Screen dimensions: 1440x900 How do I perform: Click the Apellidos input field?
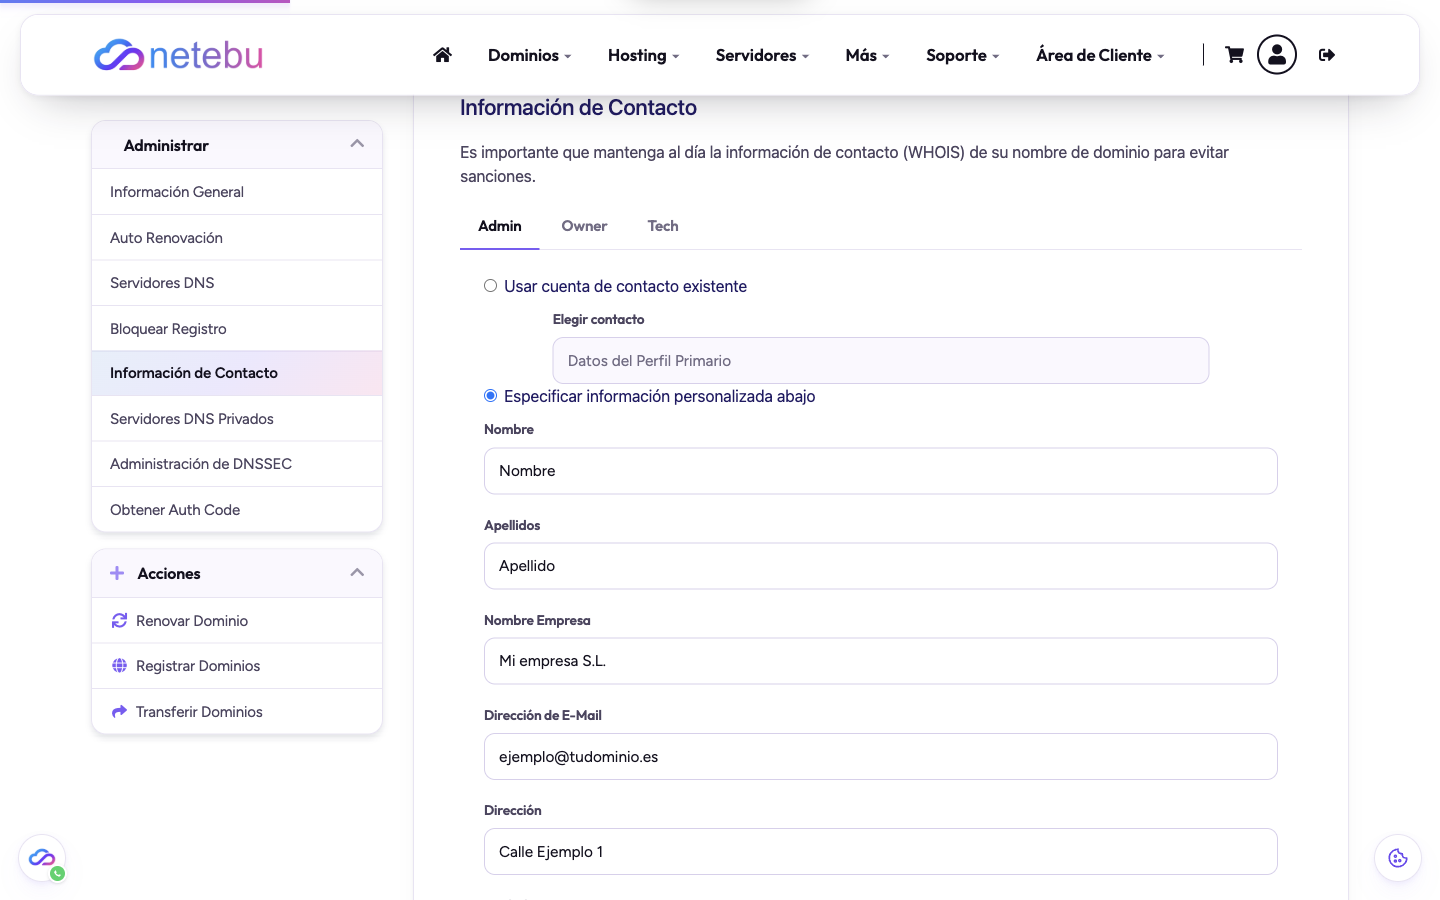tap(881, 566)
